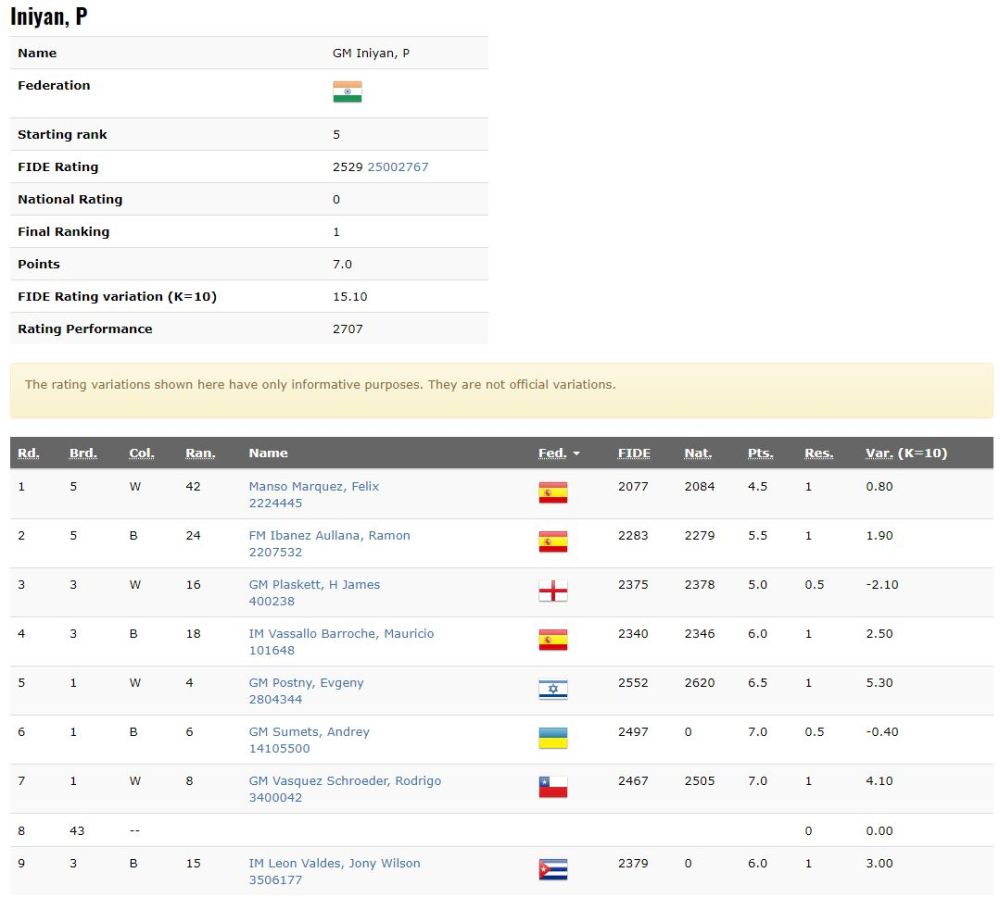The width and height of the screenshot is (1000, 898).
Task: Click Spain flag next to Manso Marquez
Action: click(x=552, y=493)
